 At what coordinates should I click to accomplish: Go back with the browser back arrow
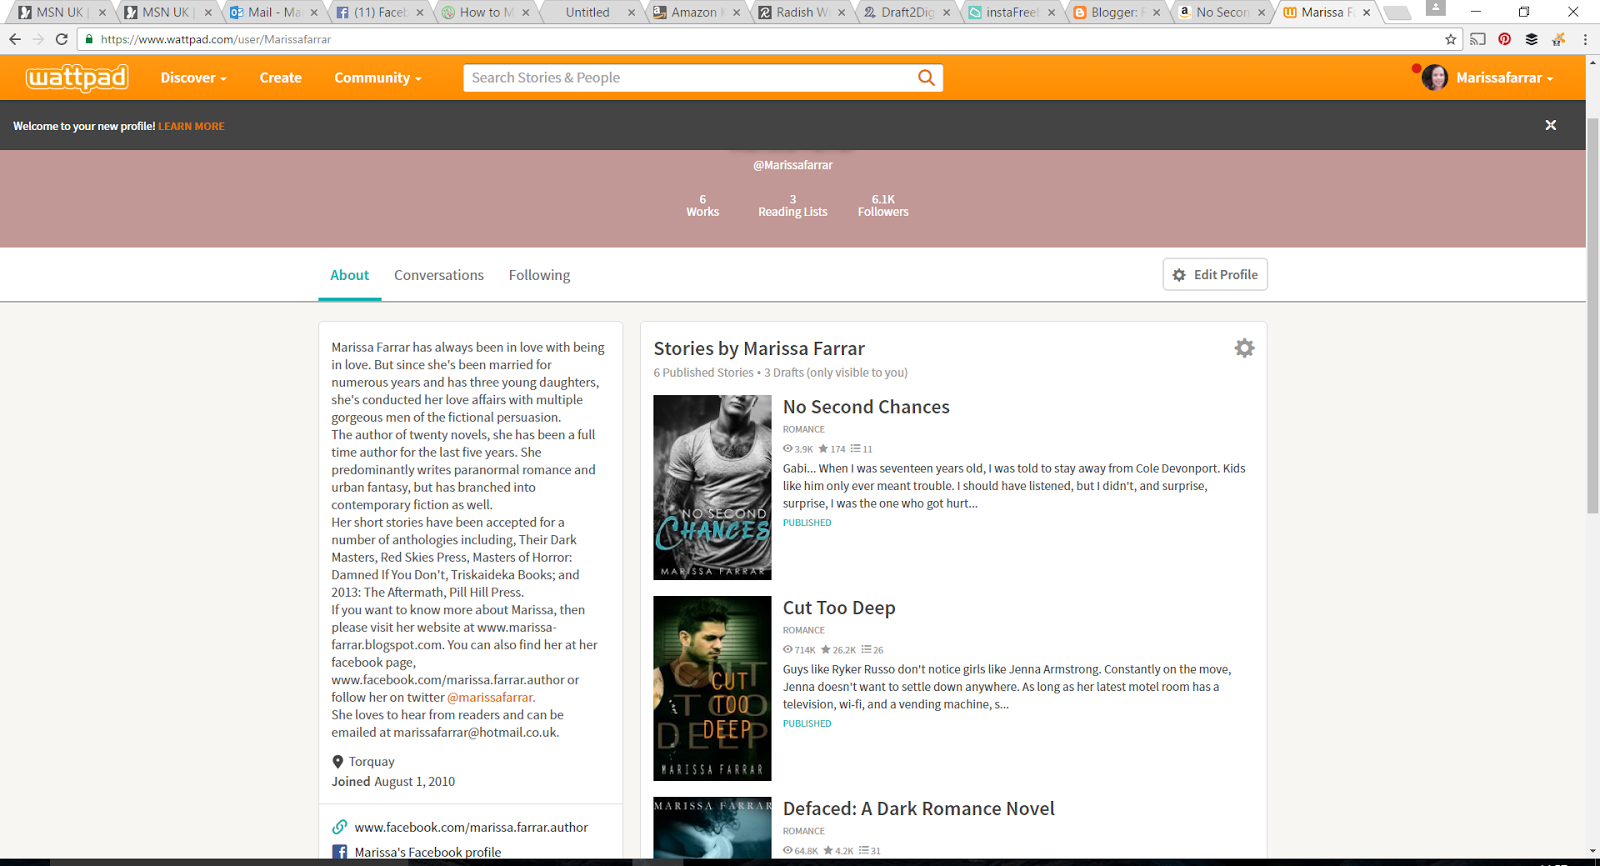15,39
